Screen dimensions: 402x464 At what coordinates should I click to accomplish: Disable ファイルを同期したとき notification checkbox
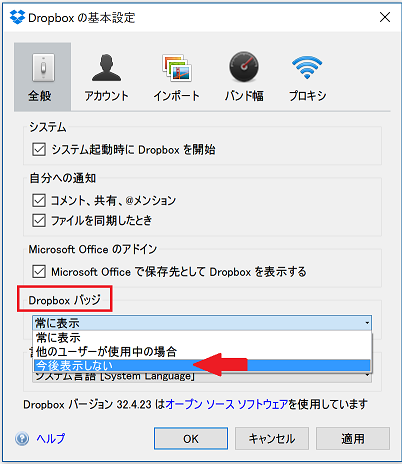39,220
